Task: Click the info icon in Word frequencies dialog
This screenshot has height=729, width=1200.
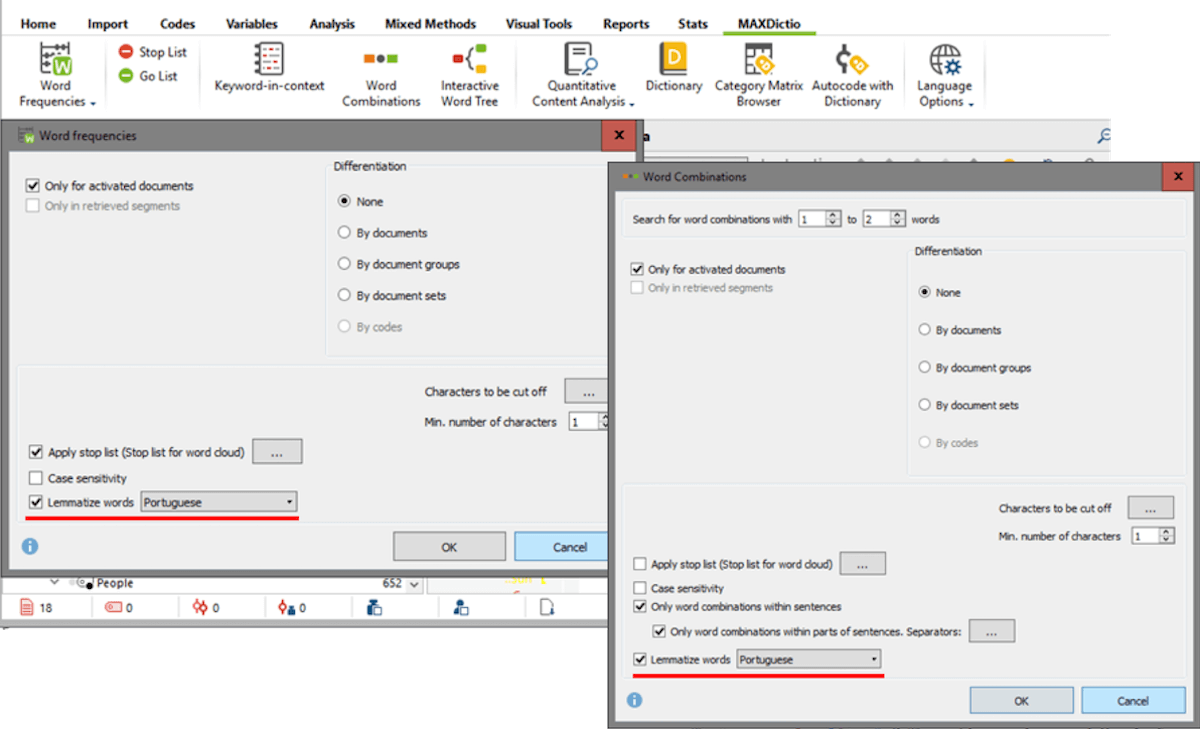Action: coord(30,547)
